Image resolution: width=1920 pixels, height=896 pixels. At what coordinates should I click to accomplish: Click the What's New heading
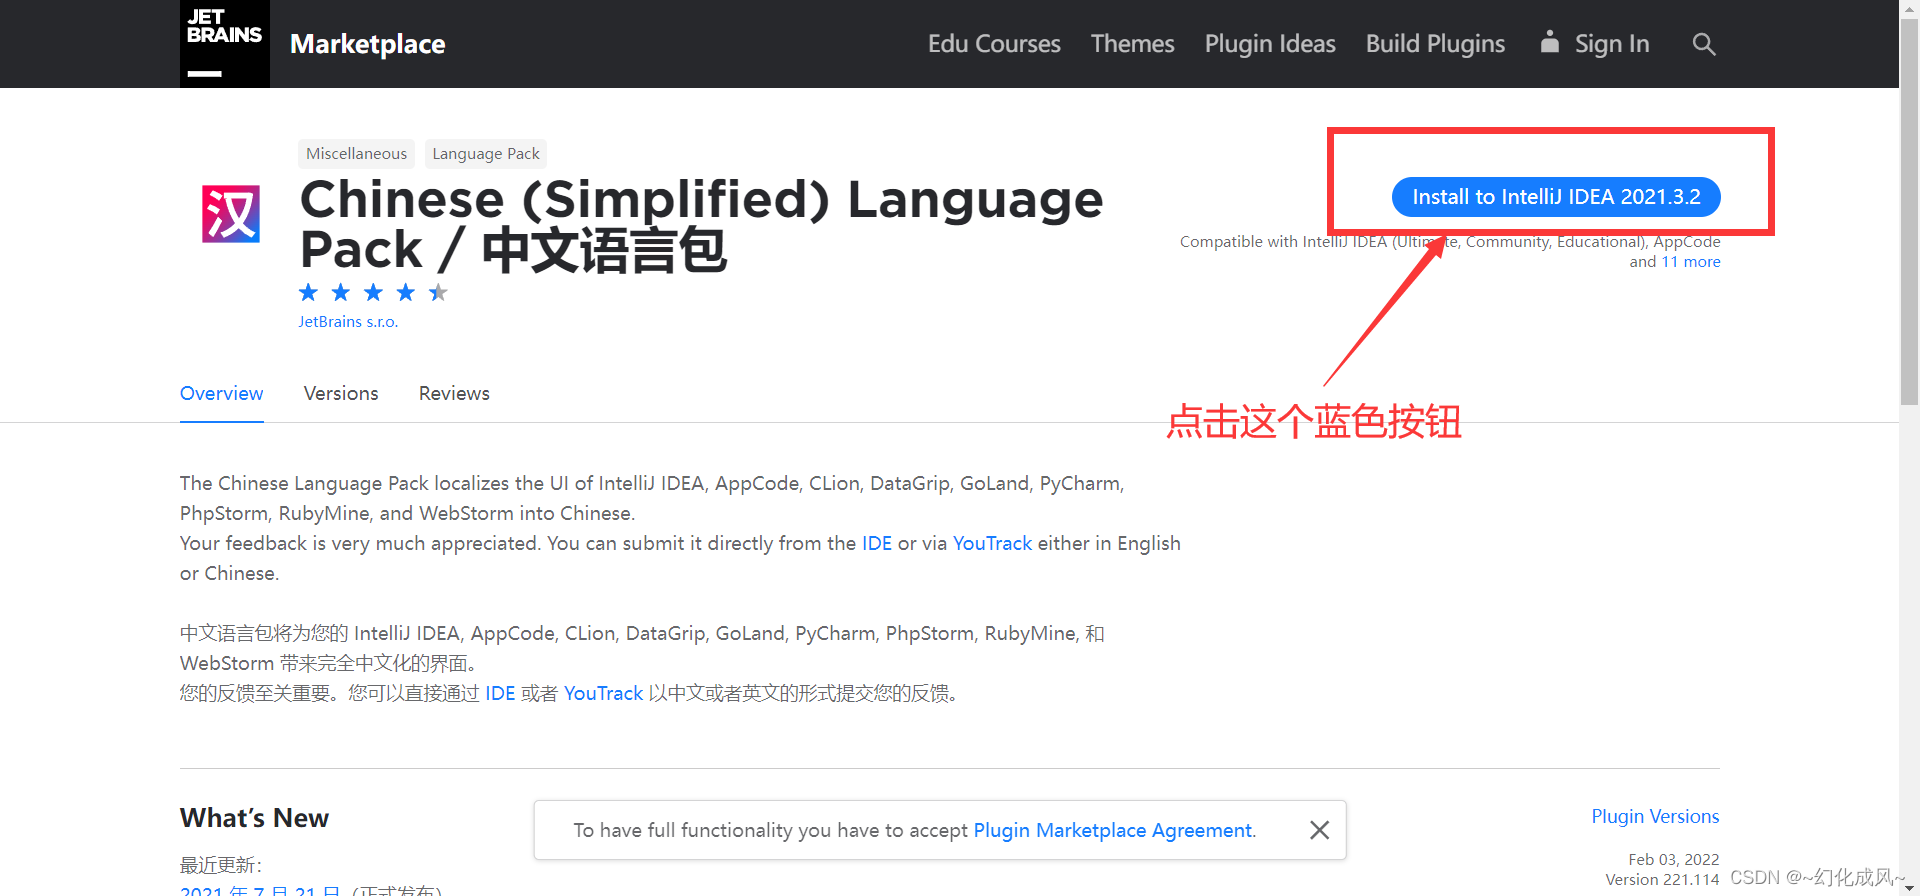(x=254, y=818)
